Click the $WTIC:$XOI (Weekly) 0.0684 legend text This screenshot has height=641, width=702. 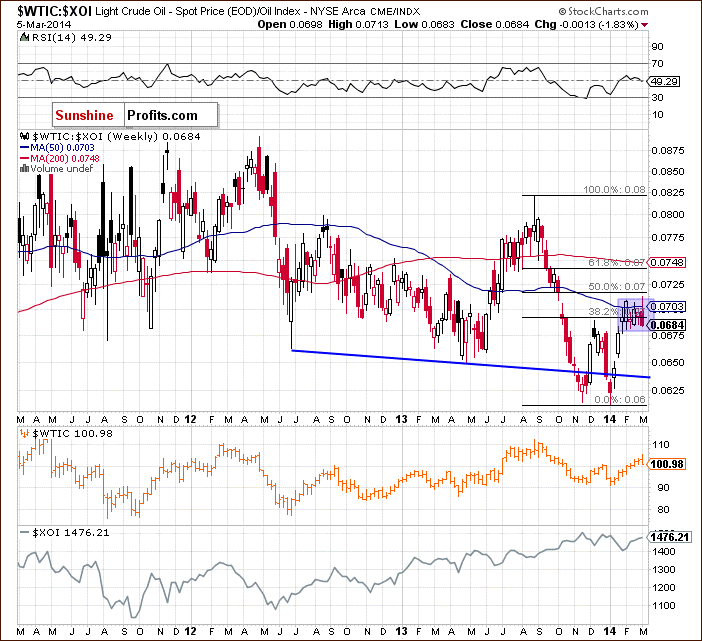tap(116, 136)
